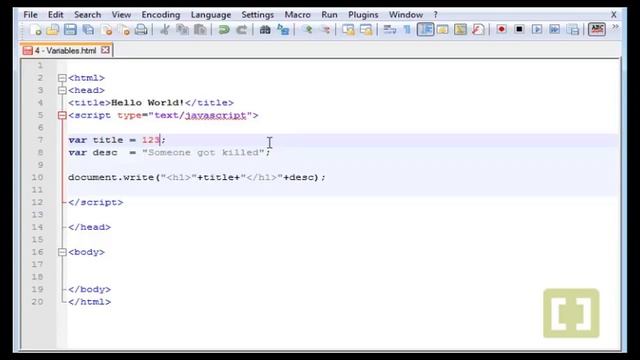This screenshot has width=640, height=360.
Task: Click the Close All documents icon
Action: (x=124, y=30)
